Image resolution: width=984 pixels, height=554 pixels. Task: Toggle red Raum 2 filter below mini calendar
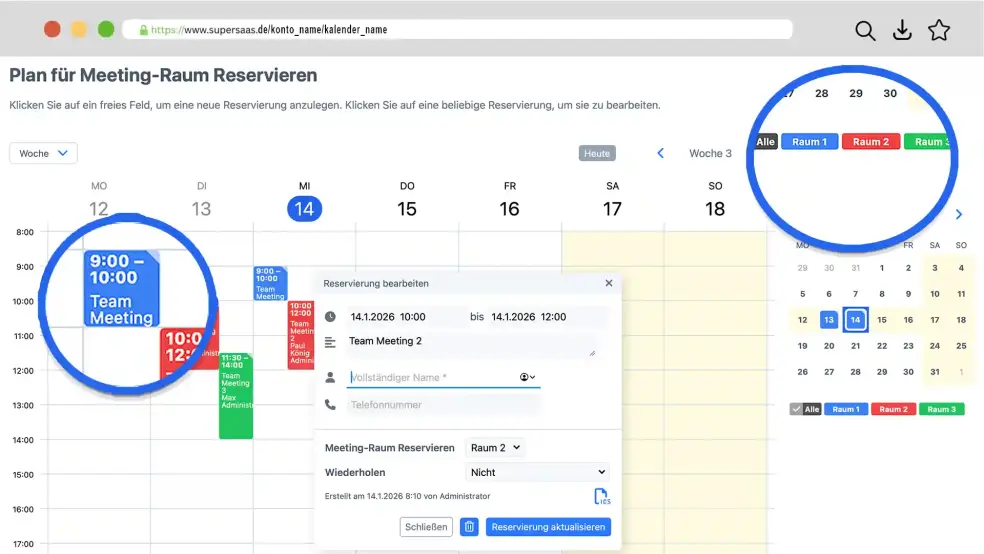(x=893, y=409)
